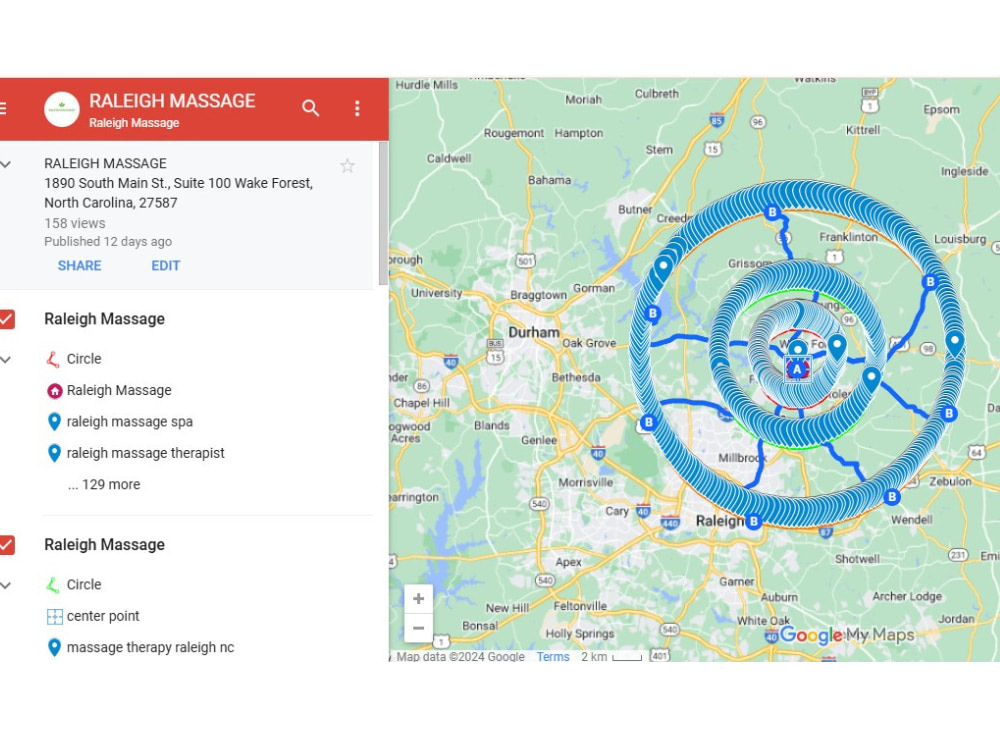The image size is (1000, 750).
Task: Collapse the map description chevron
Action: [6, 165]
